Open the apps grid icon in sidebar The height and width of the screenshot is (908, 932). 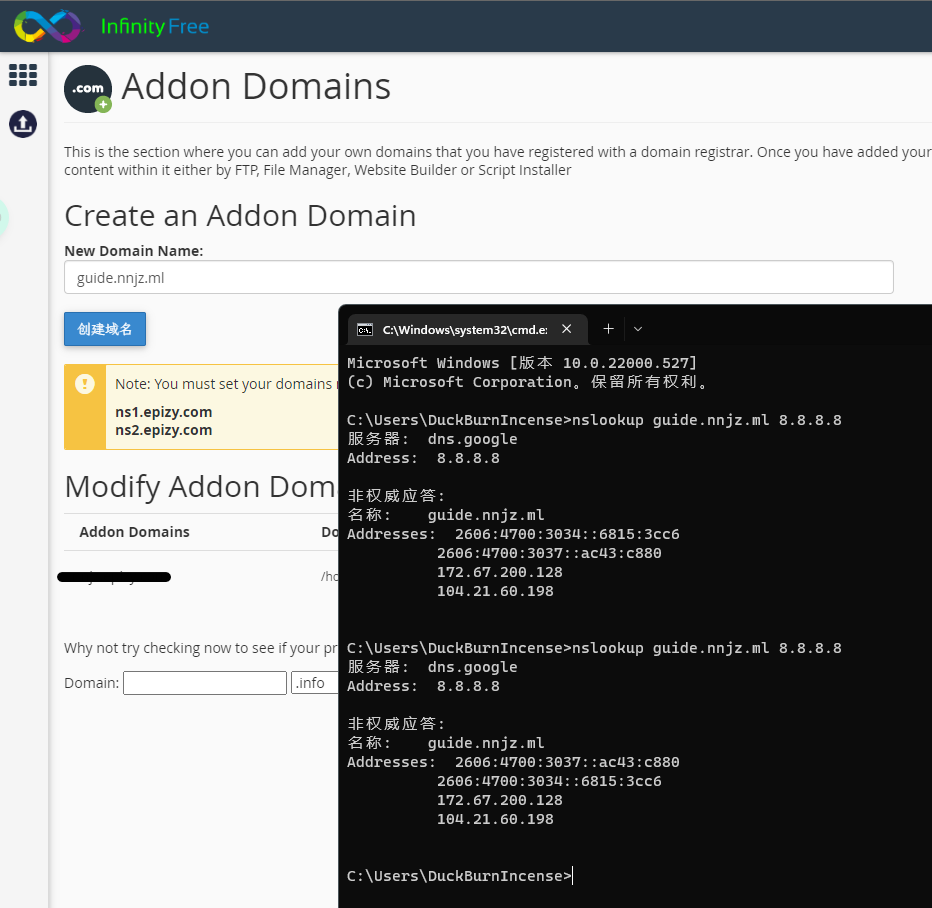tap(23, 75)
